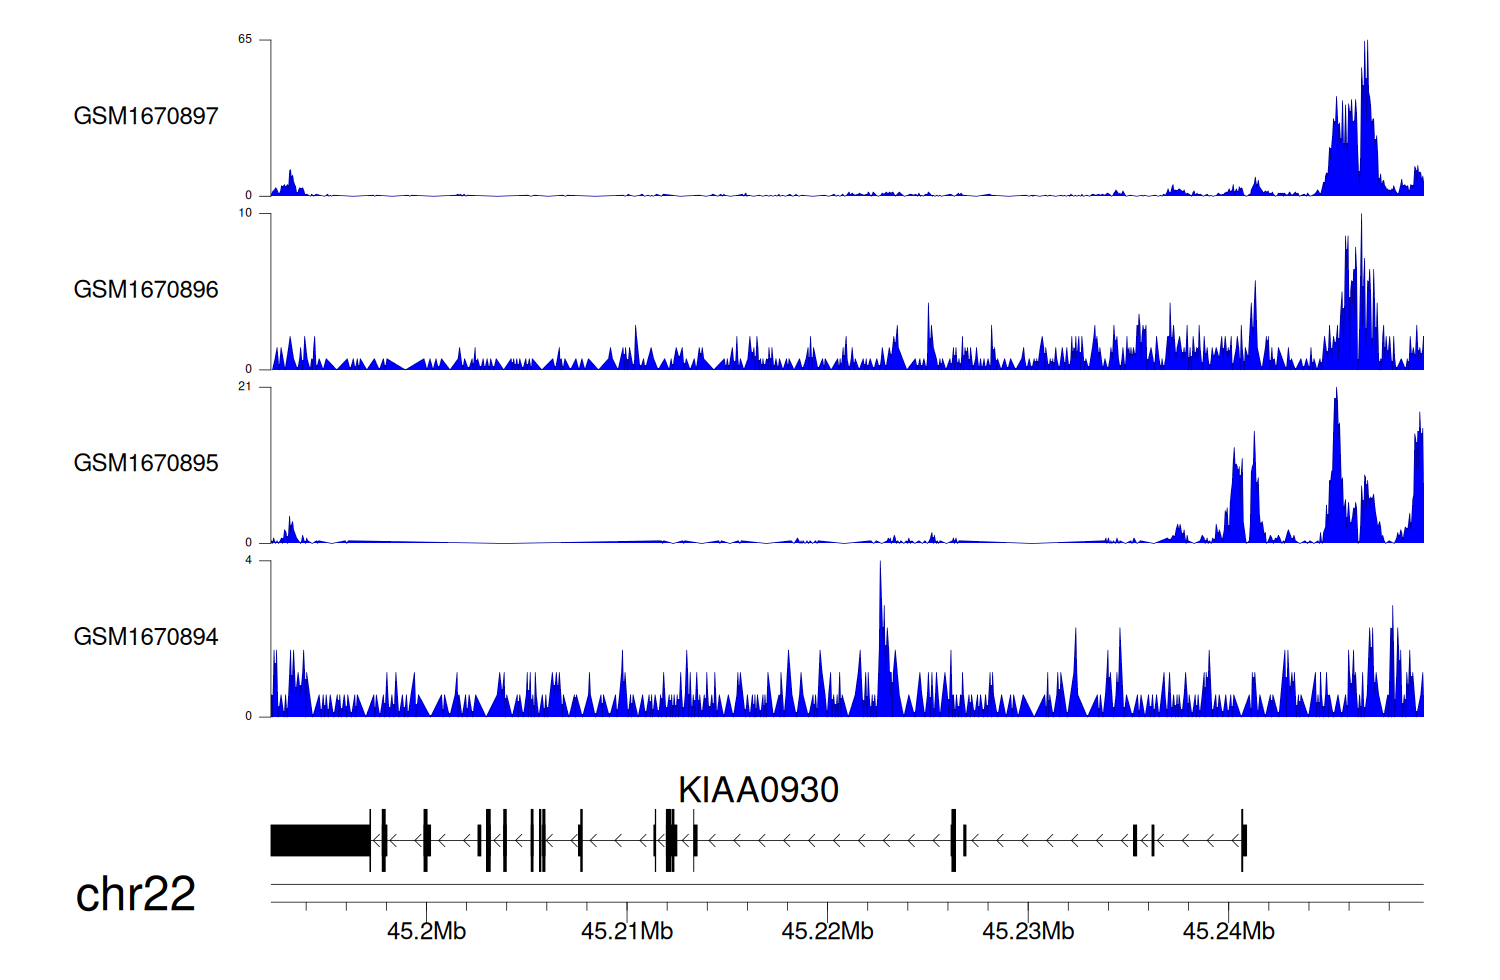Click the 45.2Mb axis position label
Image resolution: width=1500 pixels, height=980 pixels.
click(426, 931)
